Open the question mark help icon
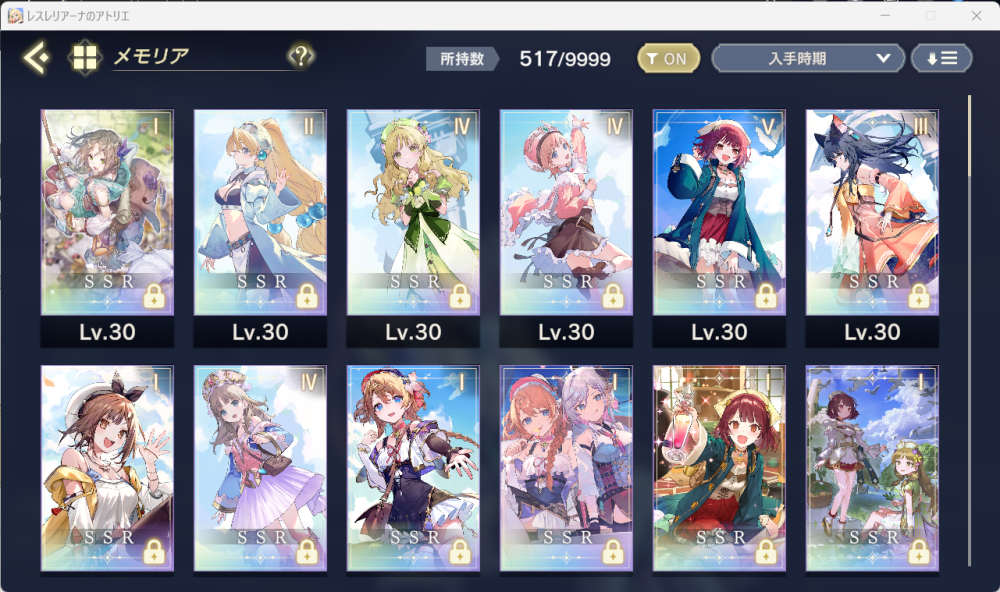Viewport: 1000px width, 592px height. point(301,56)
